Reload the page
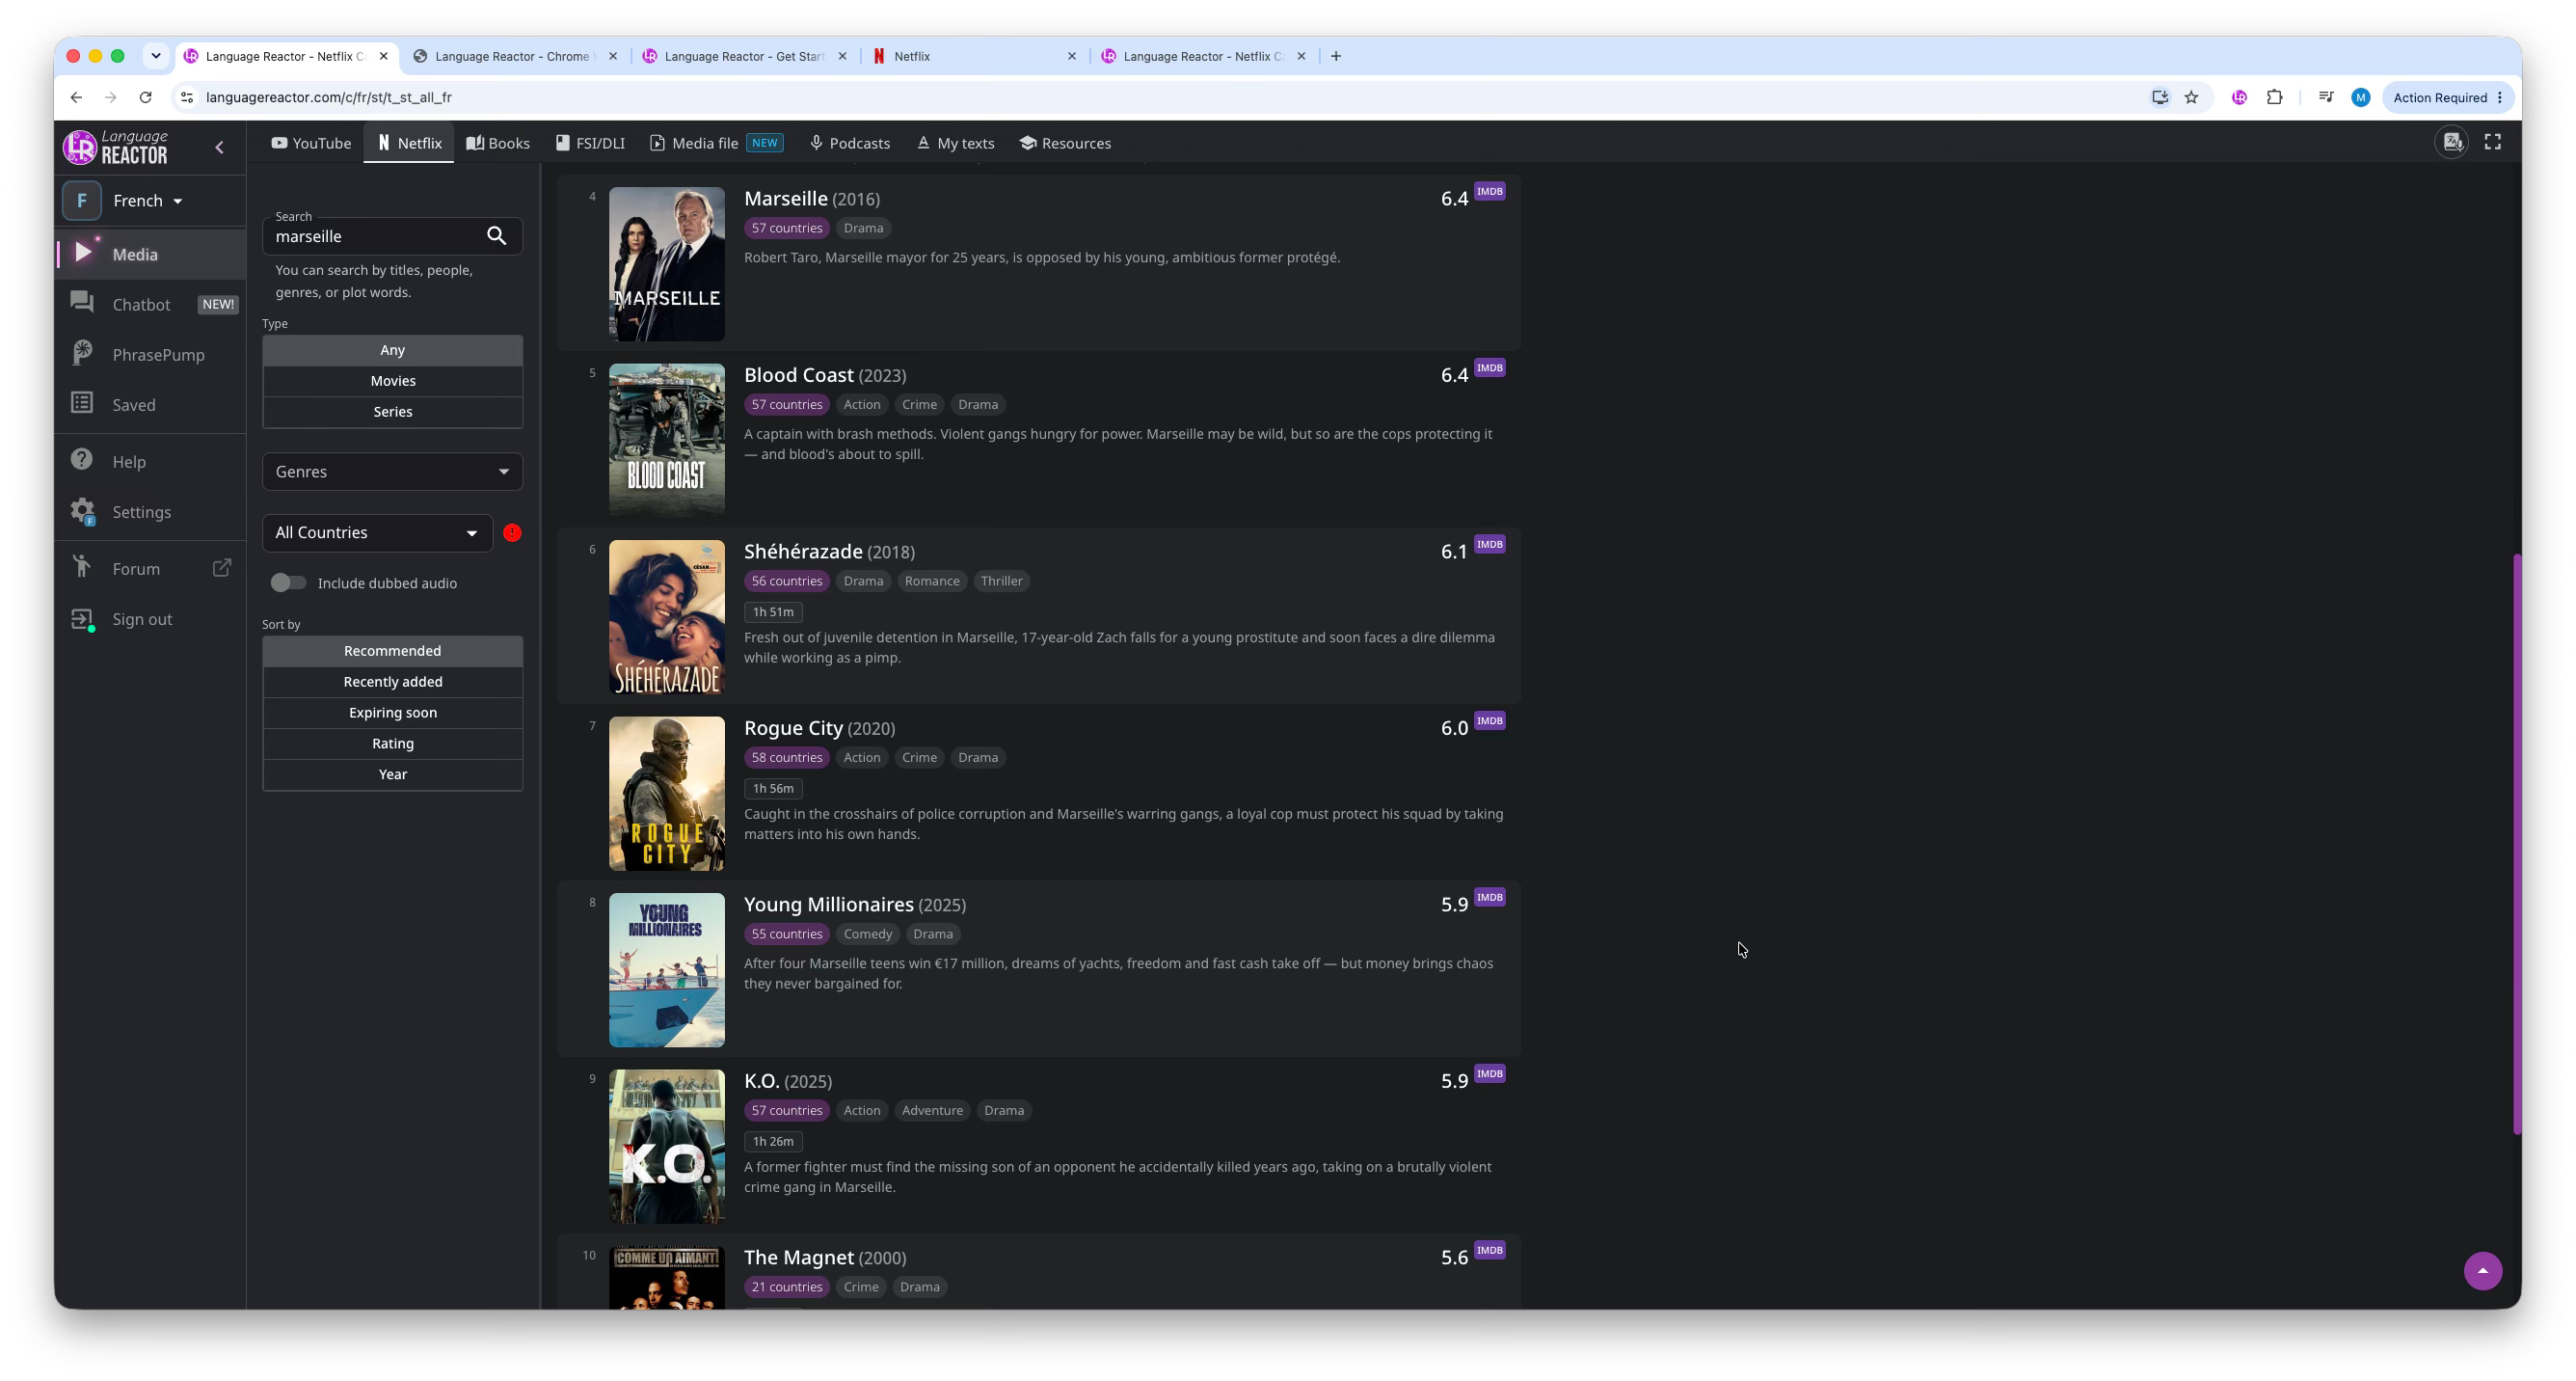 (146, 97)
